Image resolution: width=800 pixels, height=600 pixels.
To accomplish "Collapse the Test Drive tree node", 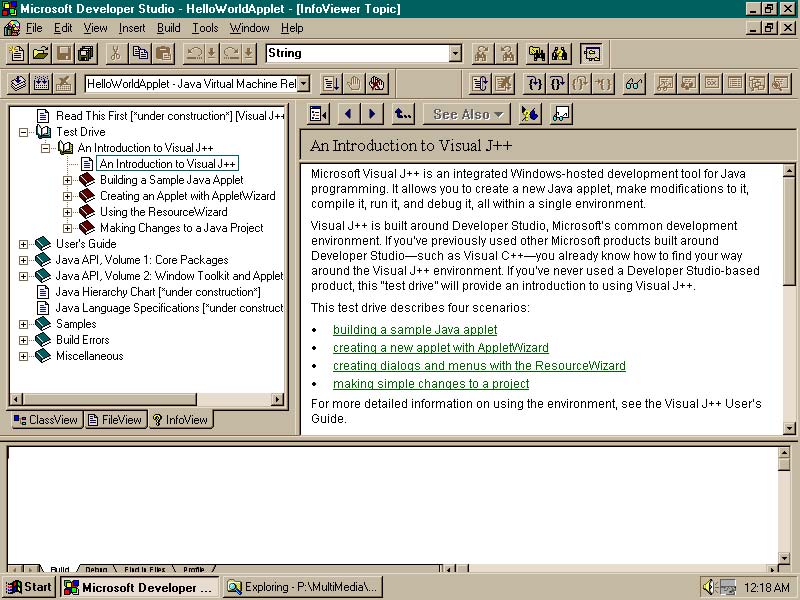I will tap(23, 132).
